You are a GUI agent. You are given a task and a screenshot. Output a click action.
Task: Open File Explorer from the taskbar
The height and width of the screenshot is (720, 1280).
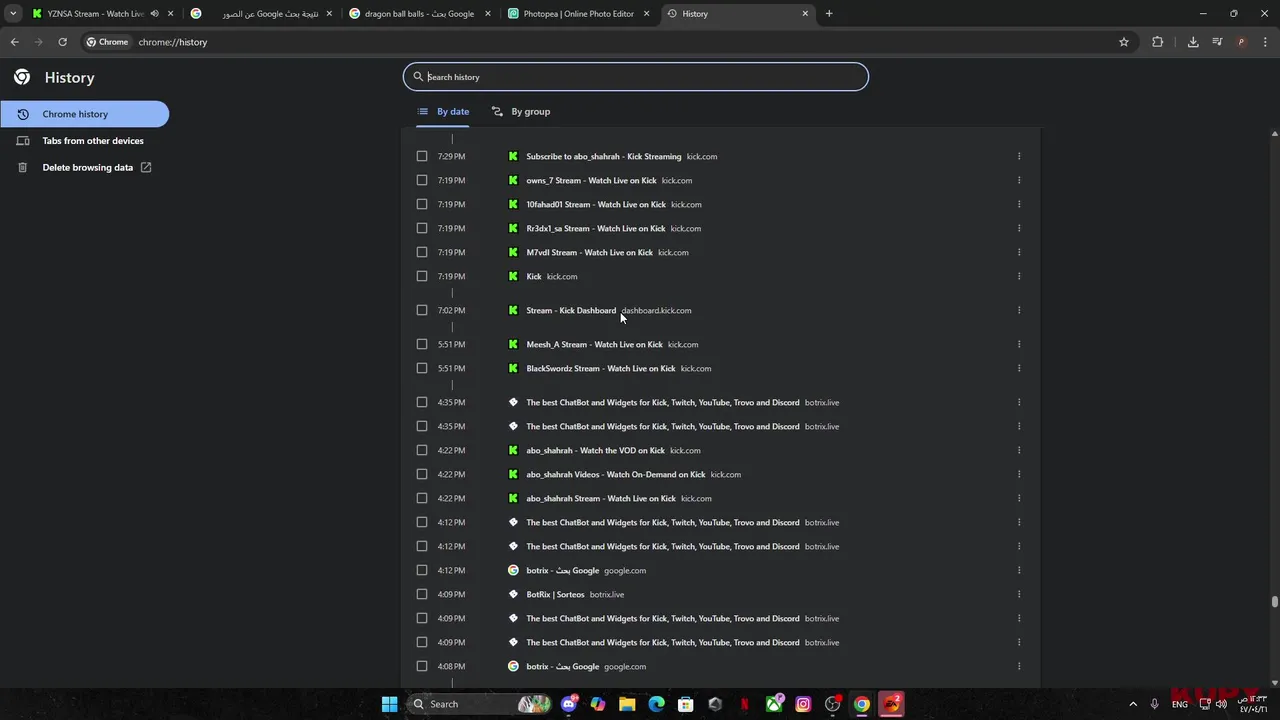coord(627,704)
